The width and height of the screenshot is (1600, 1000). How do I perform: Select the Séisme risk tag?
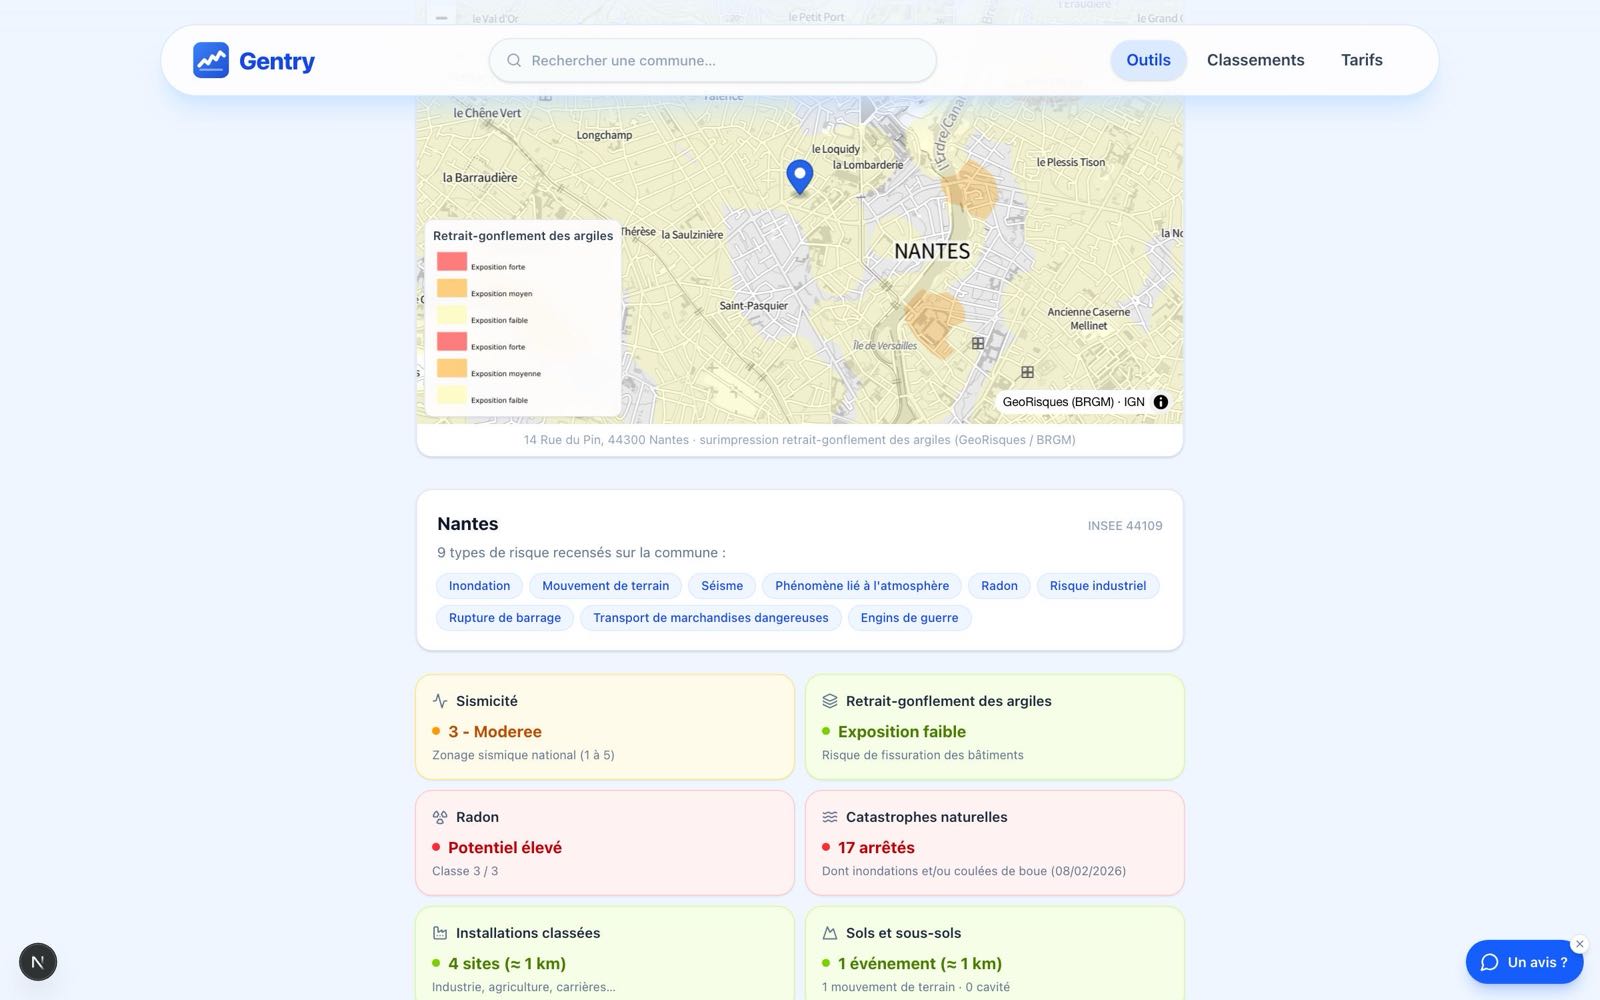pyautogui.click(x=722, y=586)
